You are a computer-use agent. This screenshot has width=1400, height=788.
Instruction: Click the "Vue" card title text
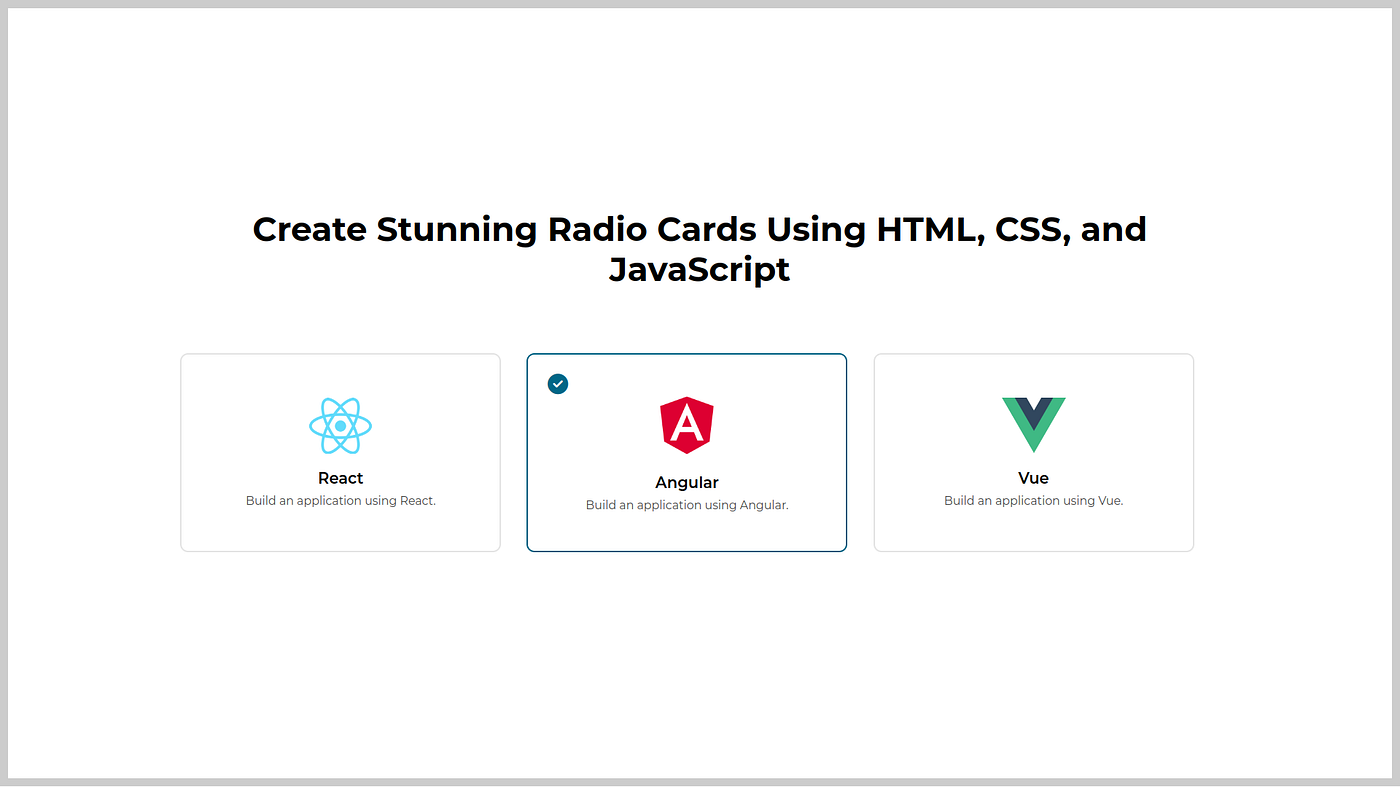coord(1034,478)
